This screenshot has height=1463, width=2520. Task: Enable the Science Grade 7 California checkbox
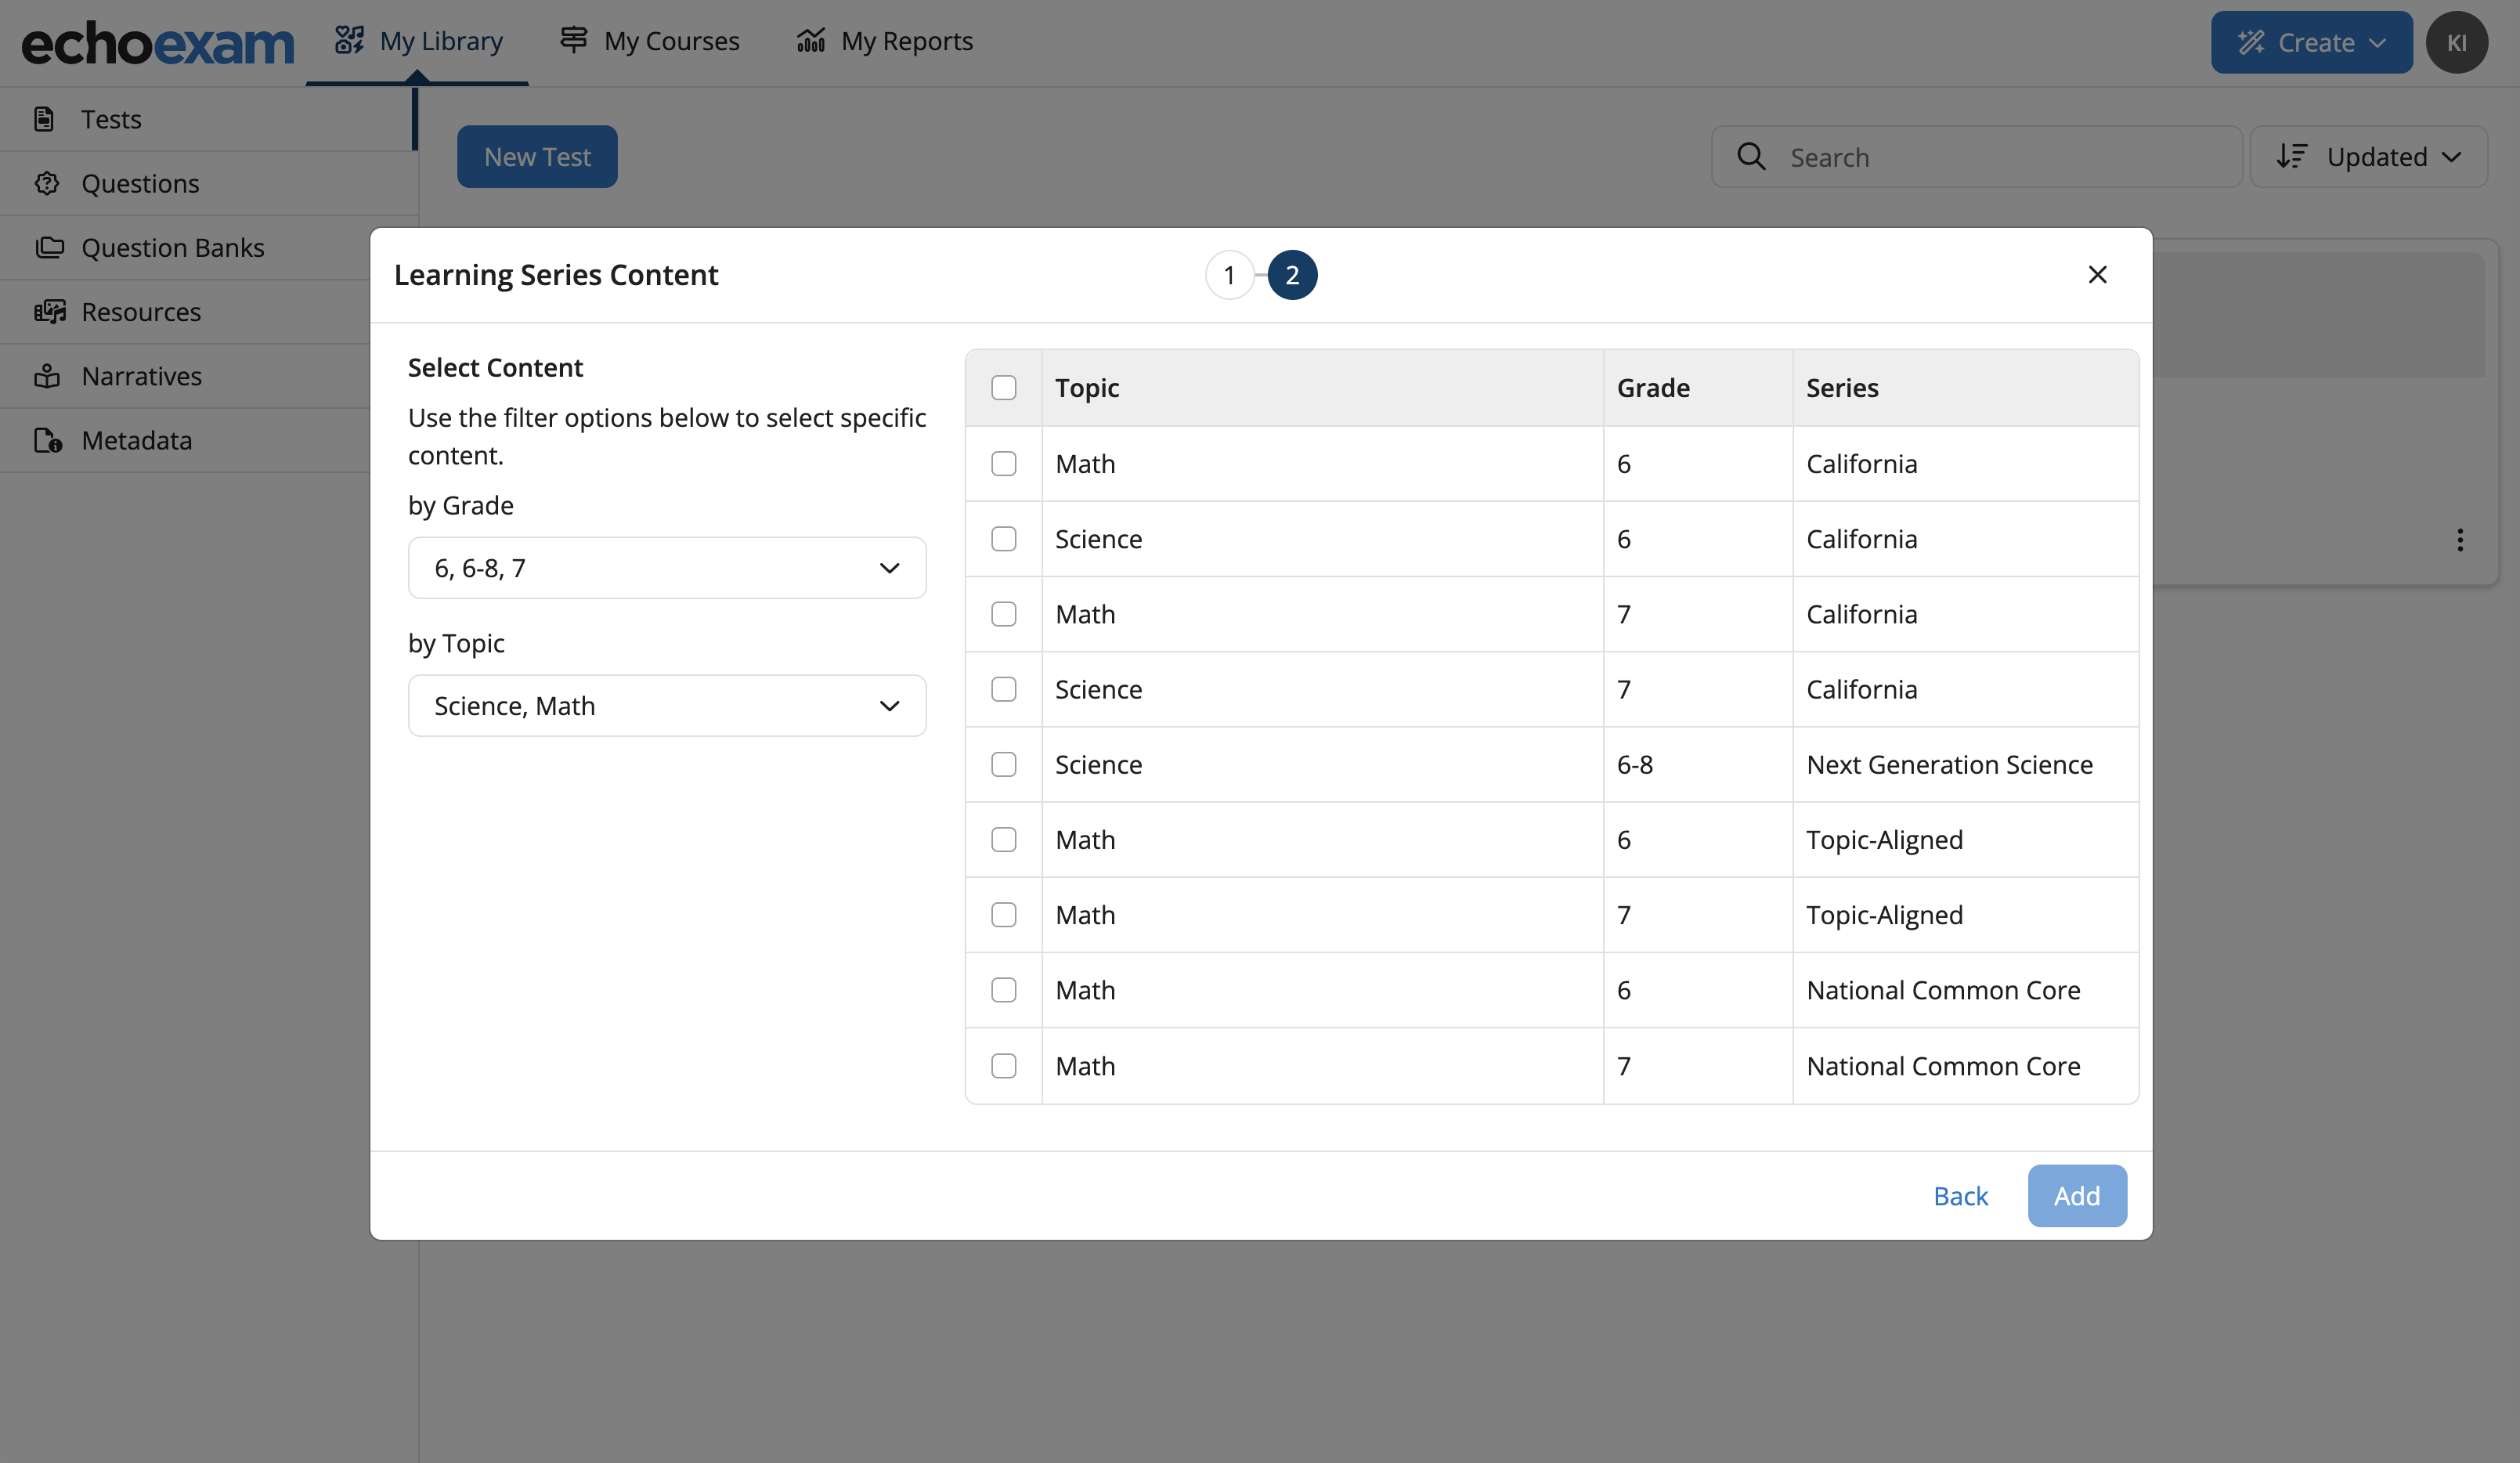point(1005,688)
